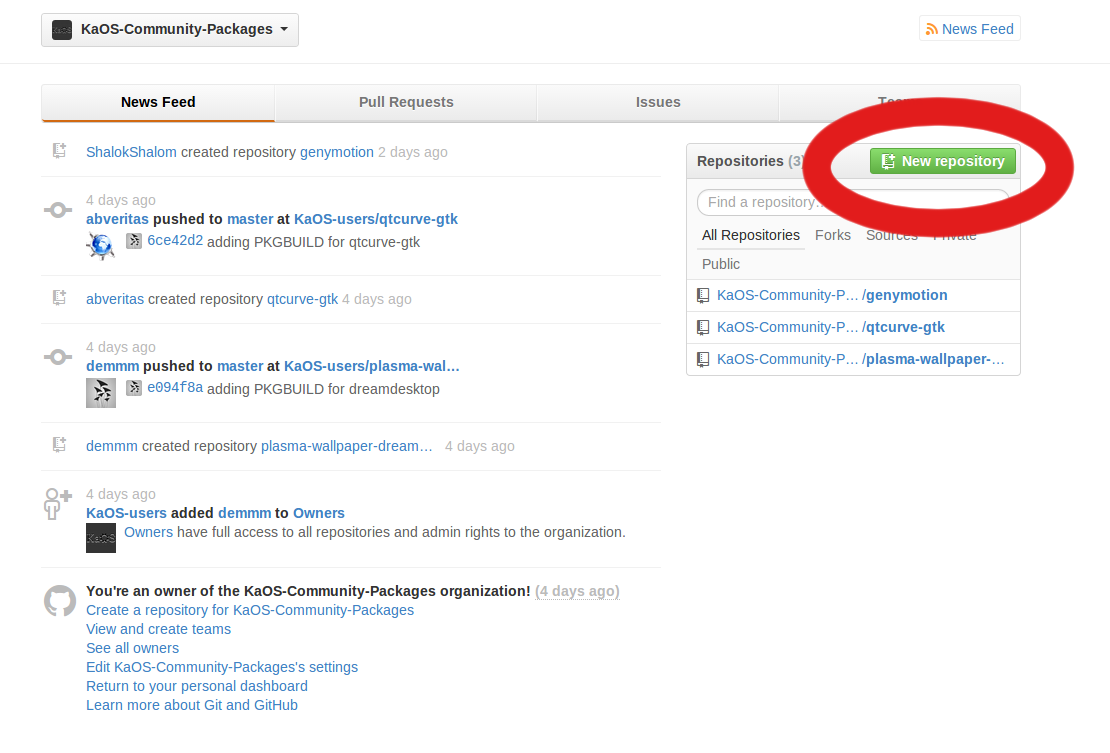Click the KaOS organization avatar in switcher
The height and width of the screenshot is (753, 1110).
click(x=62, y=30)
